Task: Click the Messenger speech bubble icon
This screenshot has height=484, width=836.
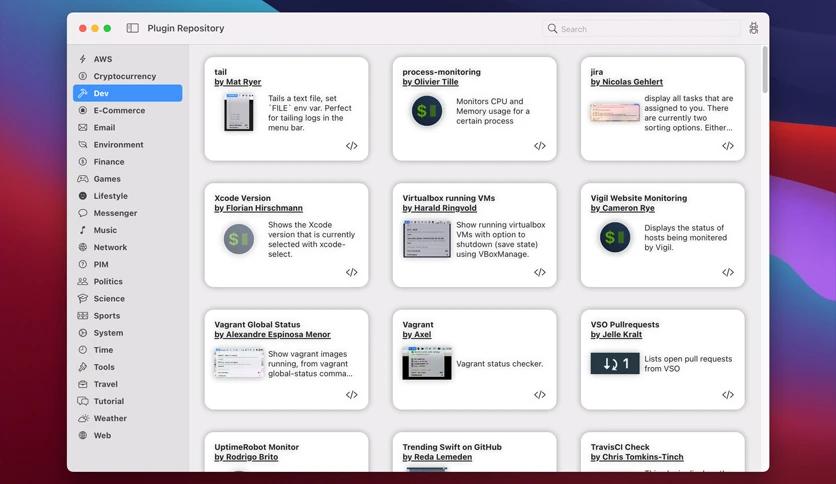Action: click(x=83, y=213)
